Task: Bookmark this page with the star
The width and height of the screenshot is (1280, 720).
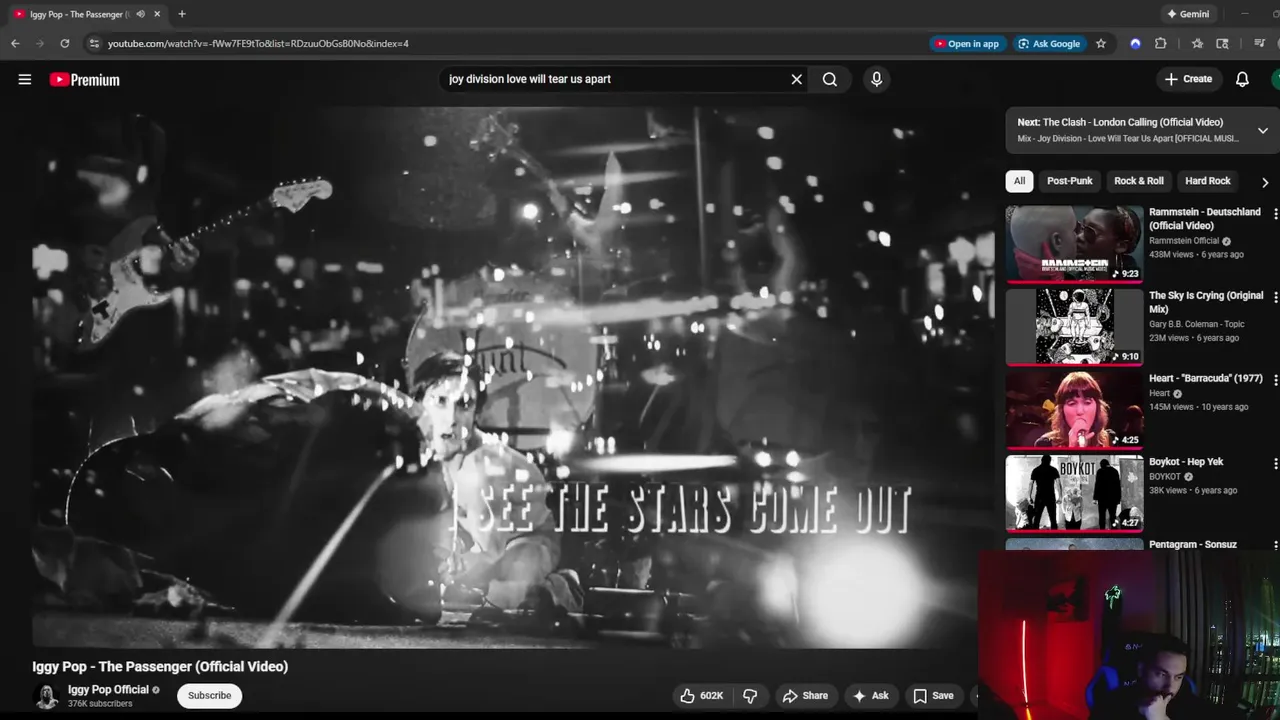Action: (x=1101, y=43)
